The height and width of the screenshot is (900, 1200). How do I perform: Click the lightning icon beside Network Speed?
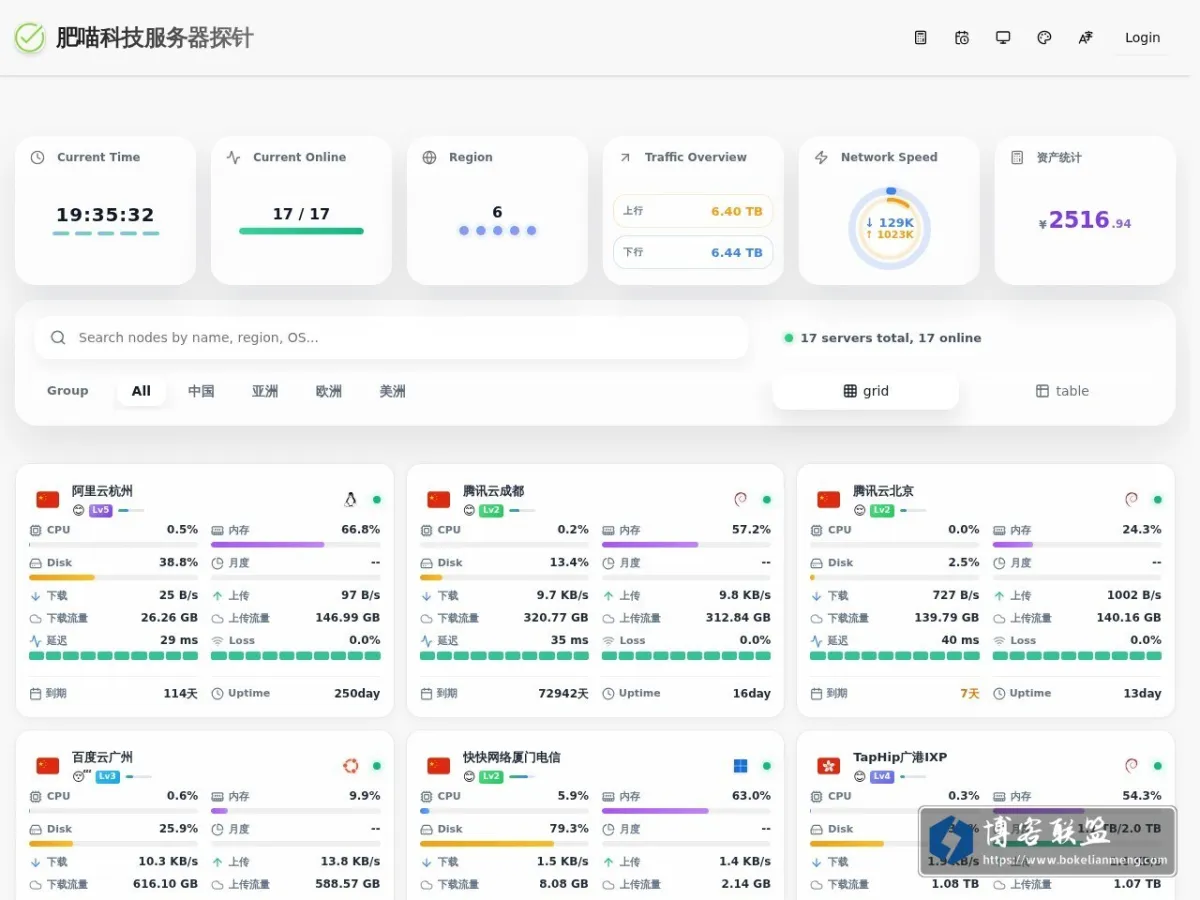[x=822, y=157]
